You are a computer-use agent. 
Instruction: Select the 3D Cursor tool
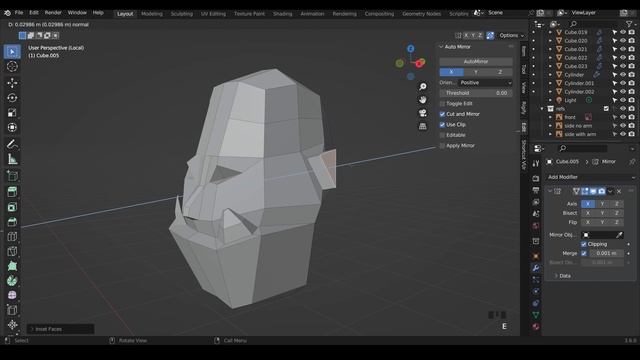pos(12,67)
